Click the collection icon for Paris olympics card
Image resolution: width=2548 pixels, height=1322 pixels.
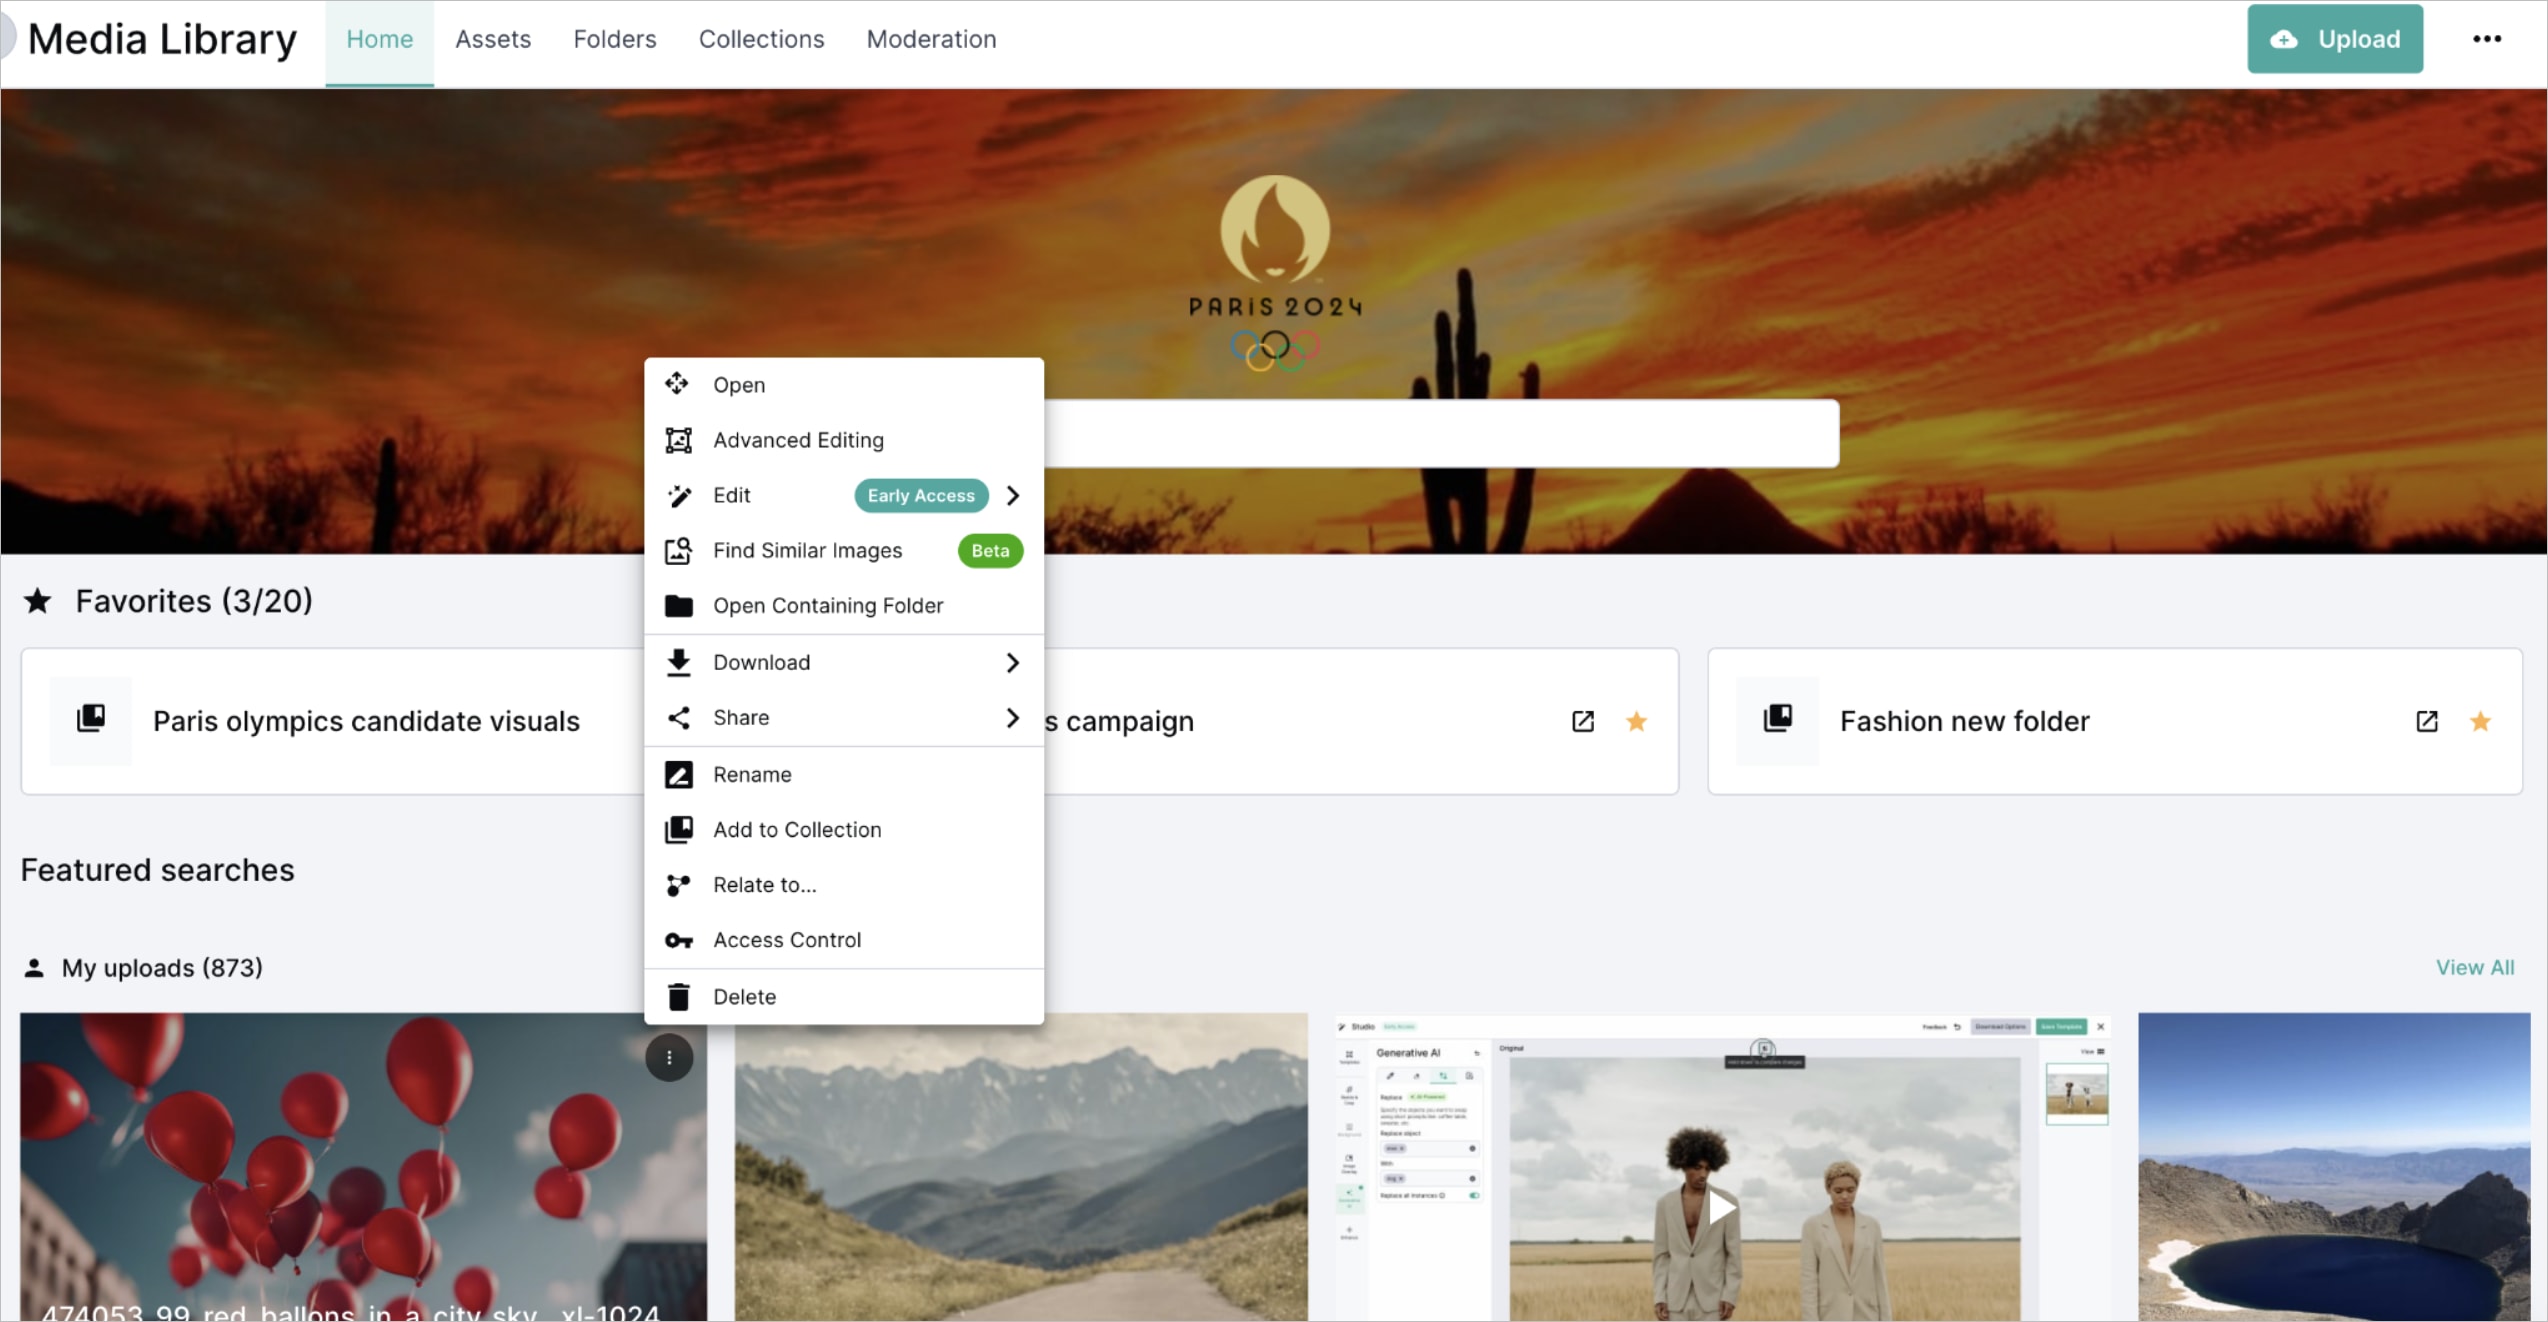tap(91, 720)
